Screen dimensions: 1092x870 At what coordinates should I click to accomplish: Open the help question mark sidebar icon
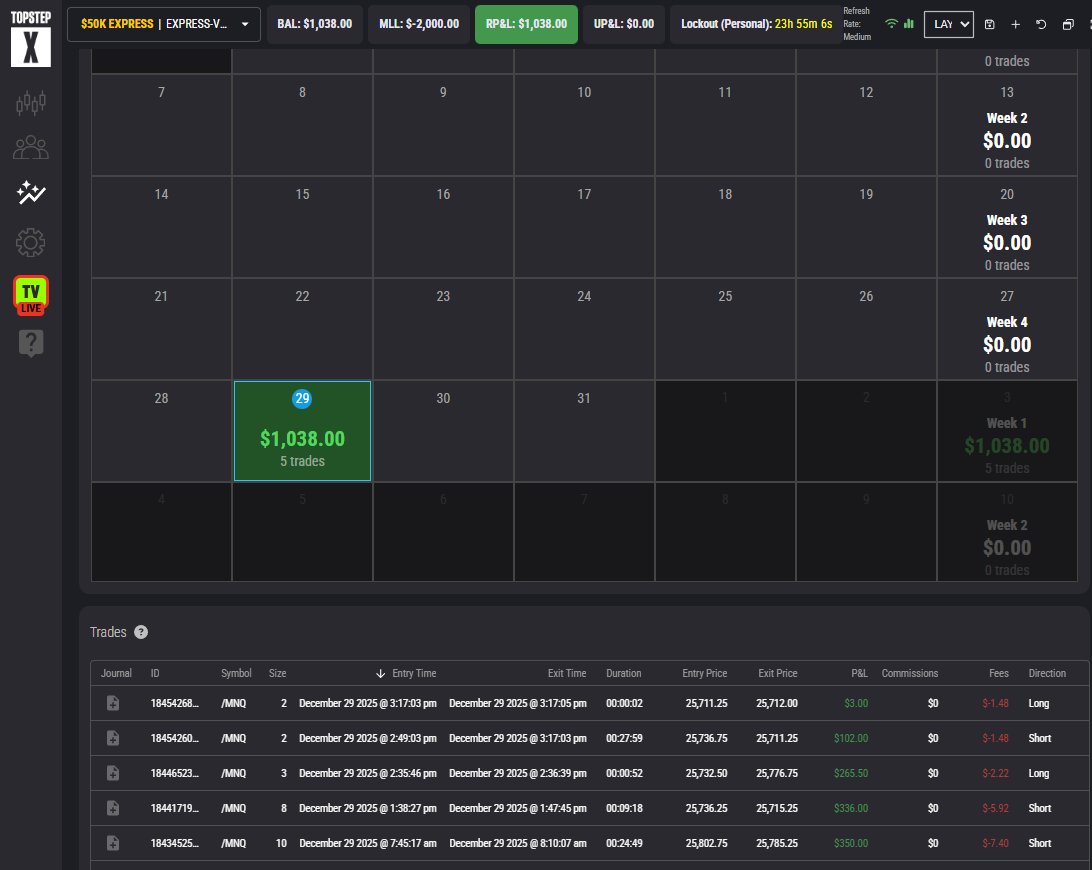point(31,343)
